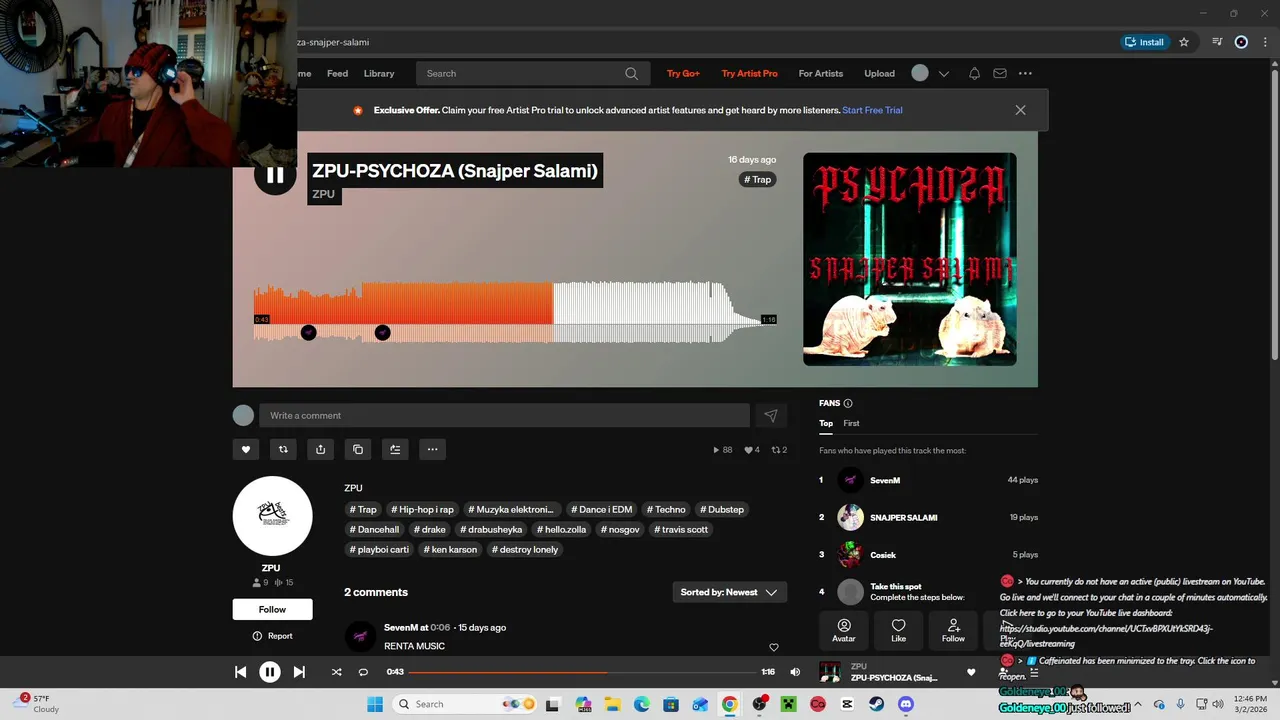Like SevenM's RENTA MUSIC comment
1280x720 pixels.
click(x=773, y=647)
